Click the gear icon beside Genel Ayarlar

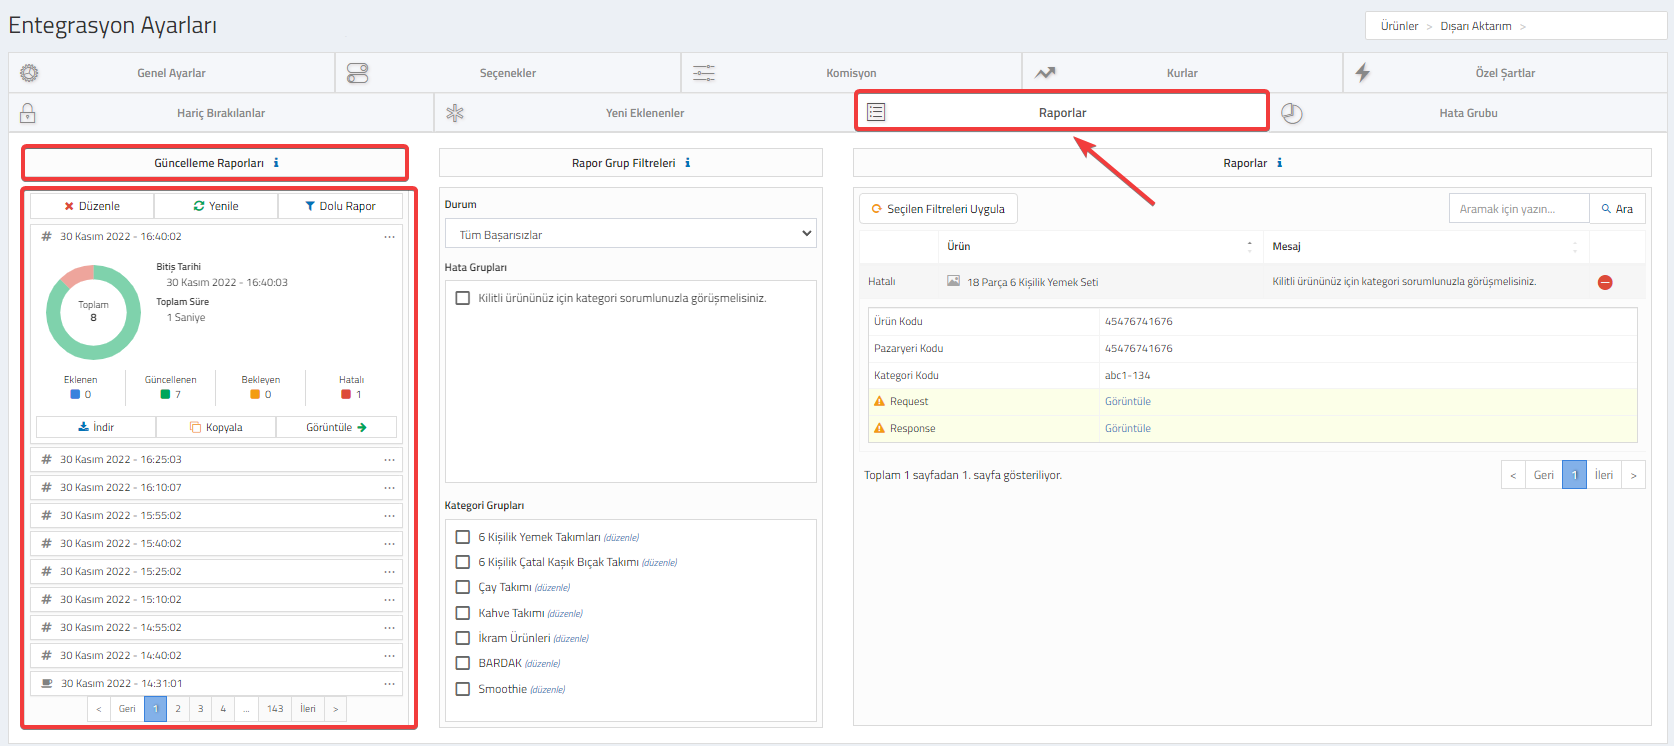(29, 73)
